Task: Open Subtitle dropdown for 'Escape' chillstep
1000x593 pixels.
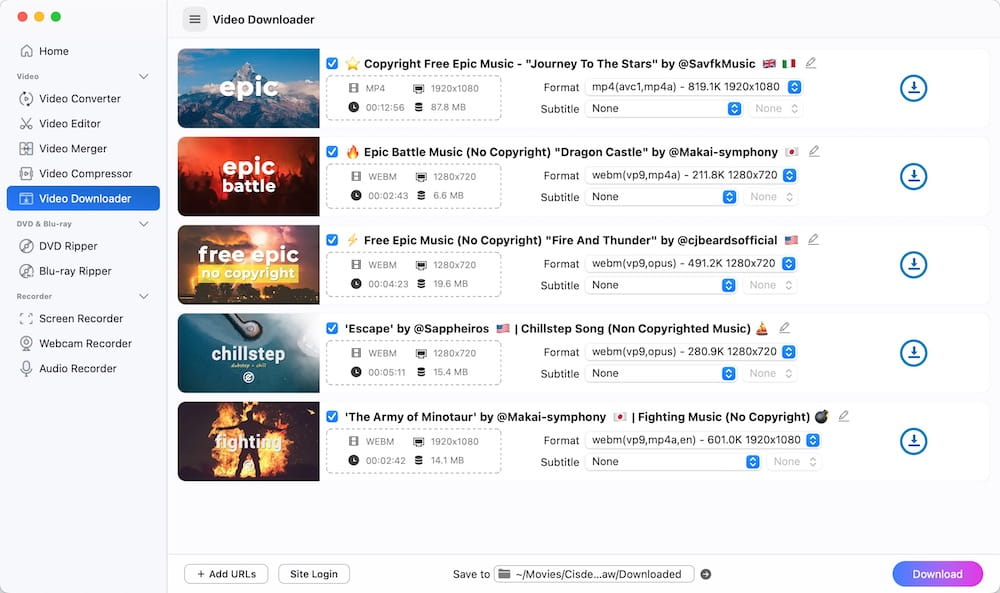Action: 660,374
